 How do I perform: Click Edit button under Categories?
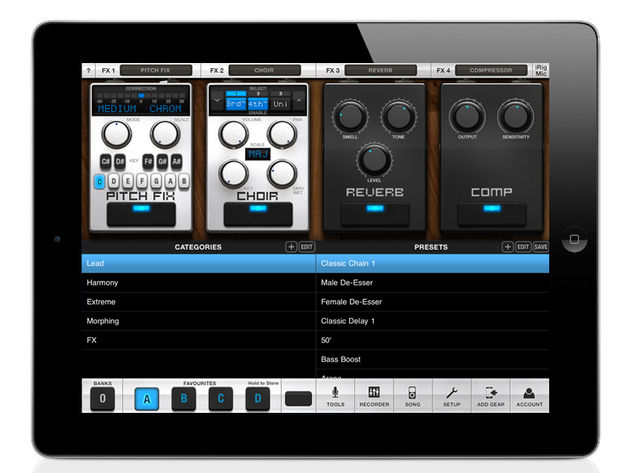pos(307,247)
